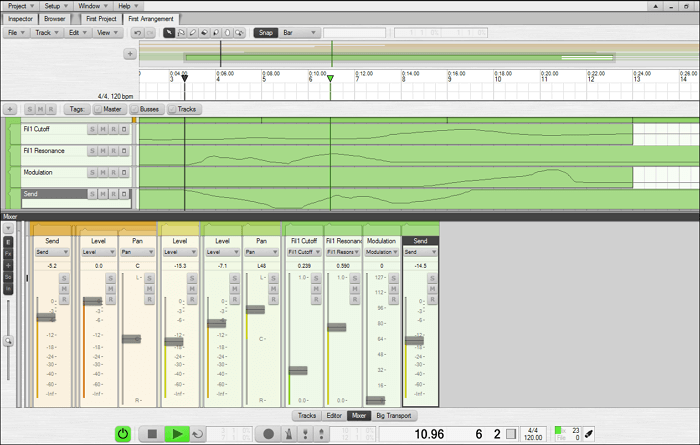The height and width of the screenshot is (445, 700).
Task: Click the green power button in transport bar
Action: [x=123, y=434]
